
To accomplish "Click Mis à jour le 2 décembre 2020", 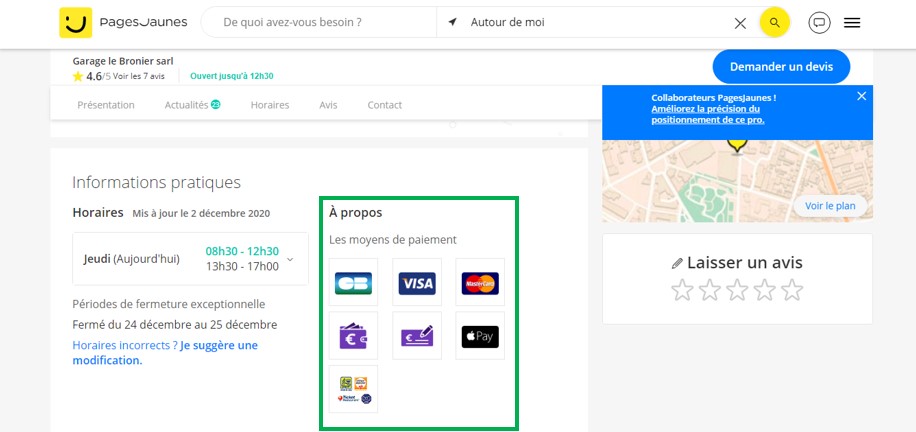I will [201, 213].
